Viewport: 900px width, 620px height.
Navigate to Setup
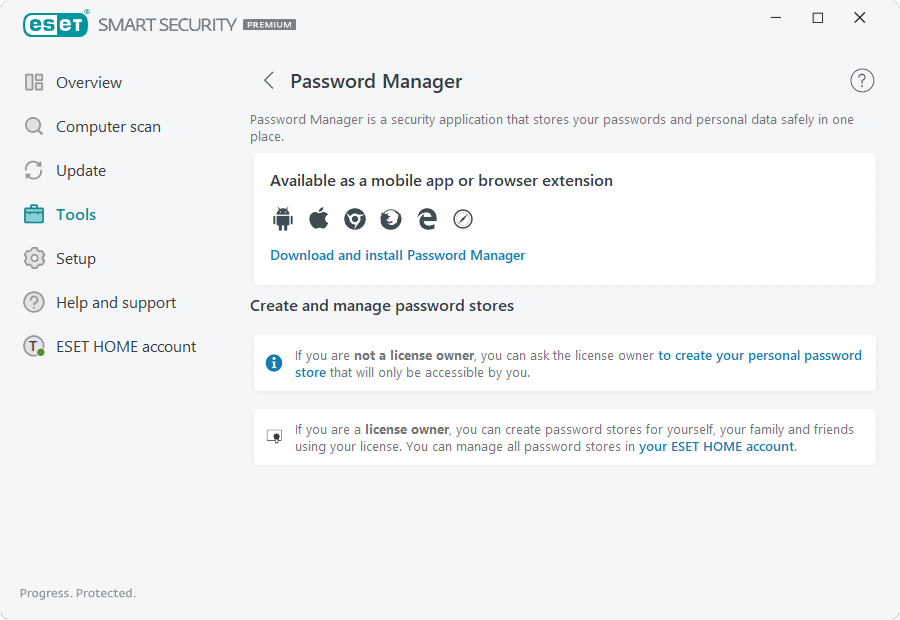75,259
